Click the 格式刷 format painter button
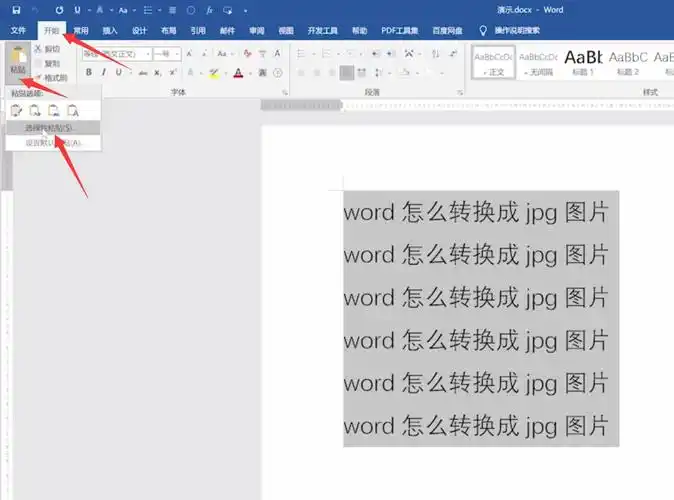The image size is (674, 500). (x=51, y=78)
